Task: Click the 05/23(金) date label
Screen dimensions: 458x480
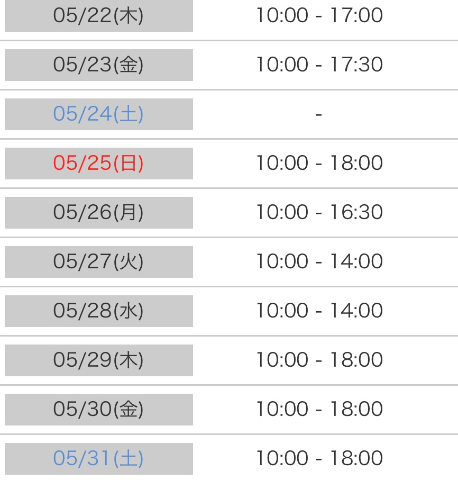Action: point(98,65)
